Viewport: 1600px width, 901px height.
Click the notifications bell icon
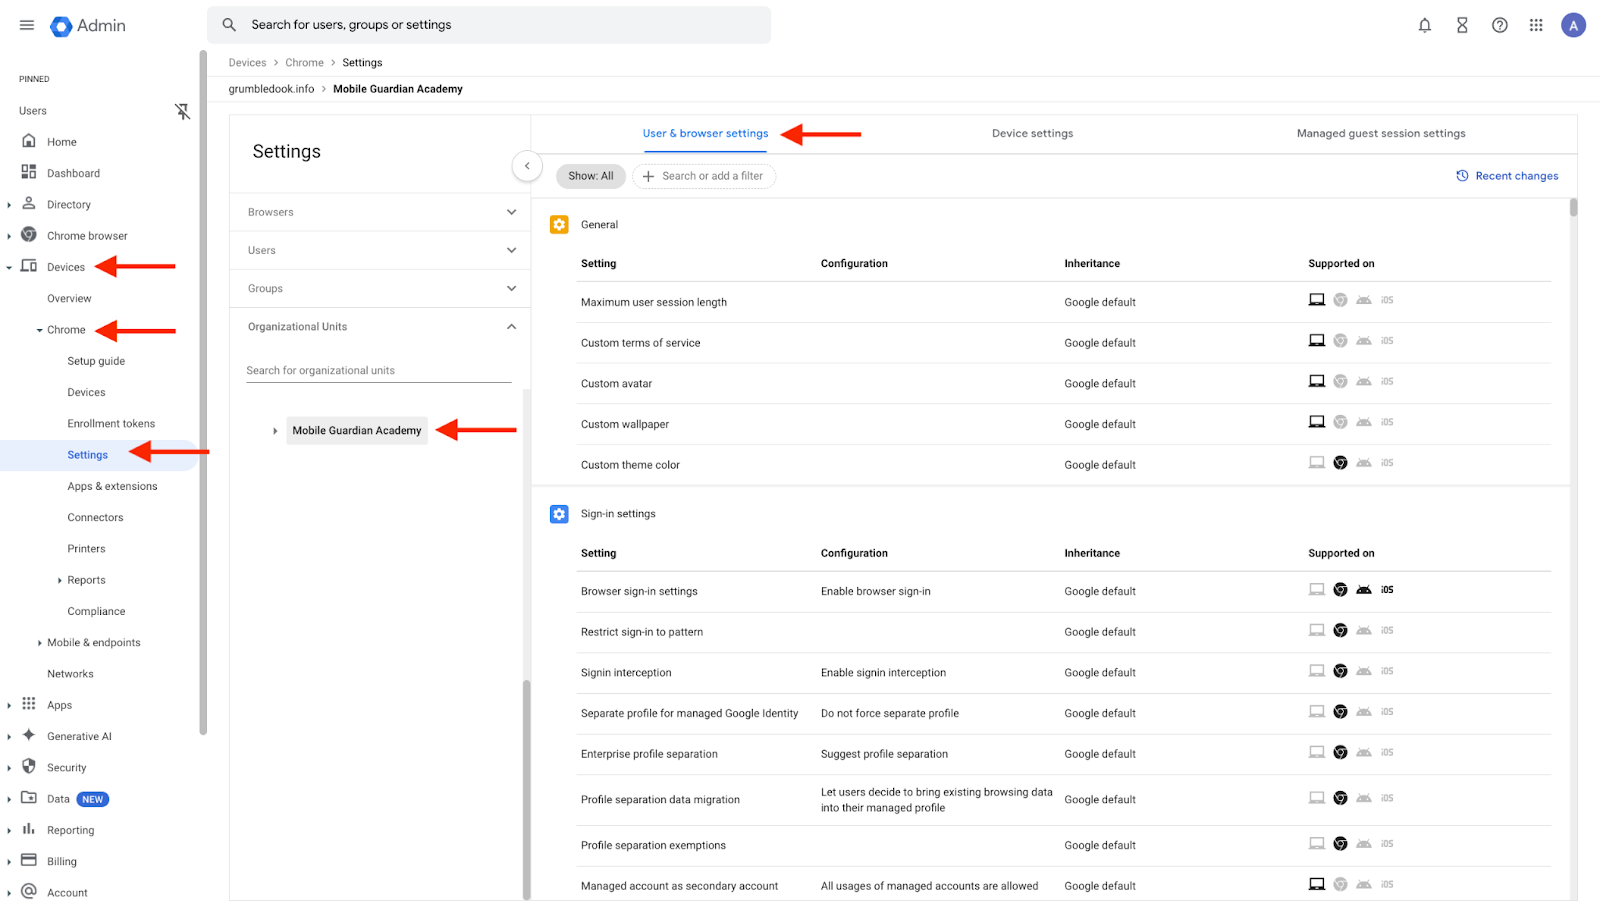point(1424,26)
